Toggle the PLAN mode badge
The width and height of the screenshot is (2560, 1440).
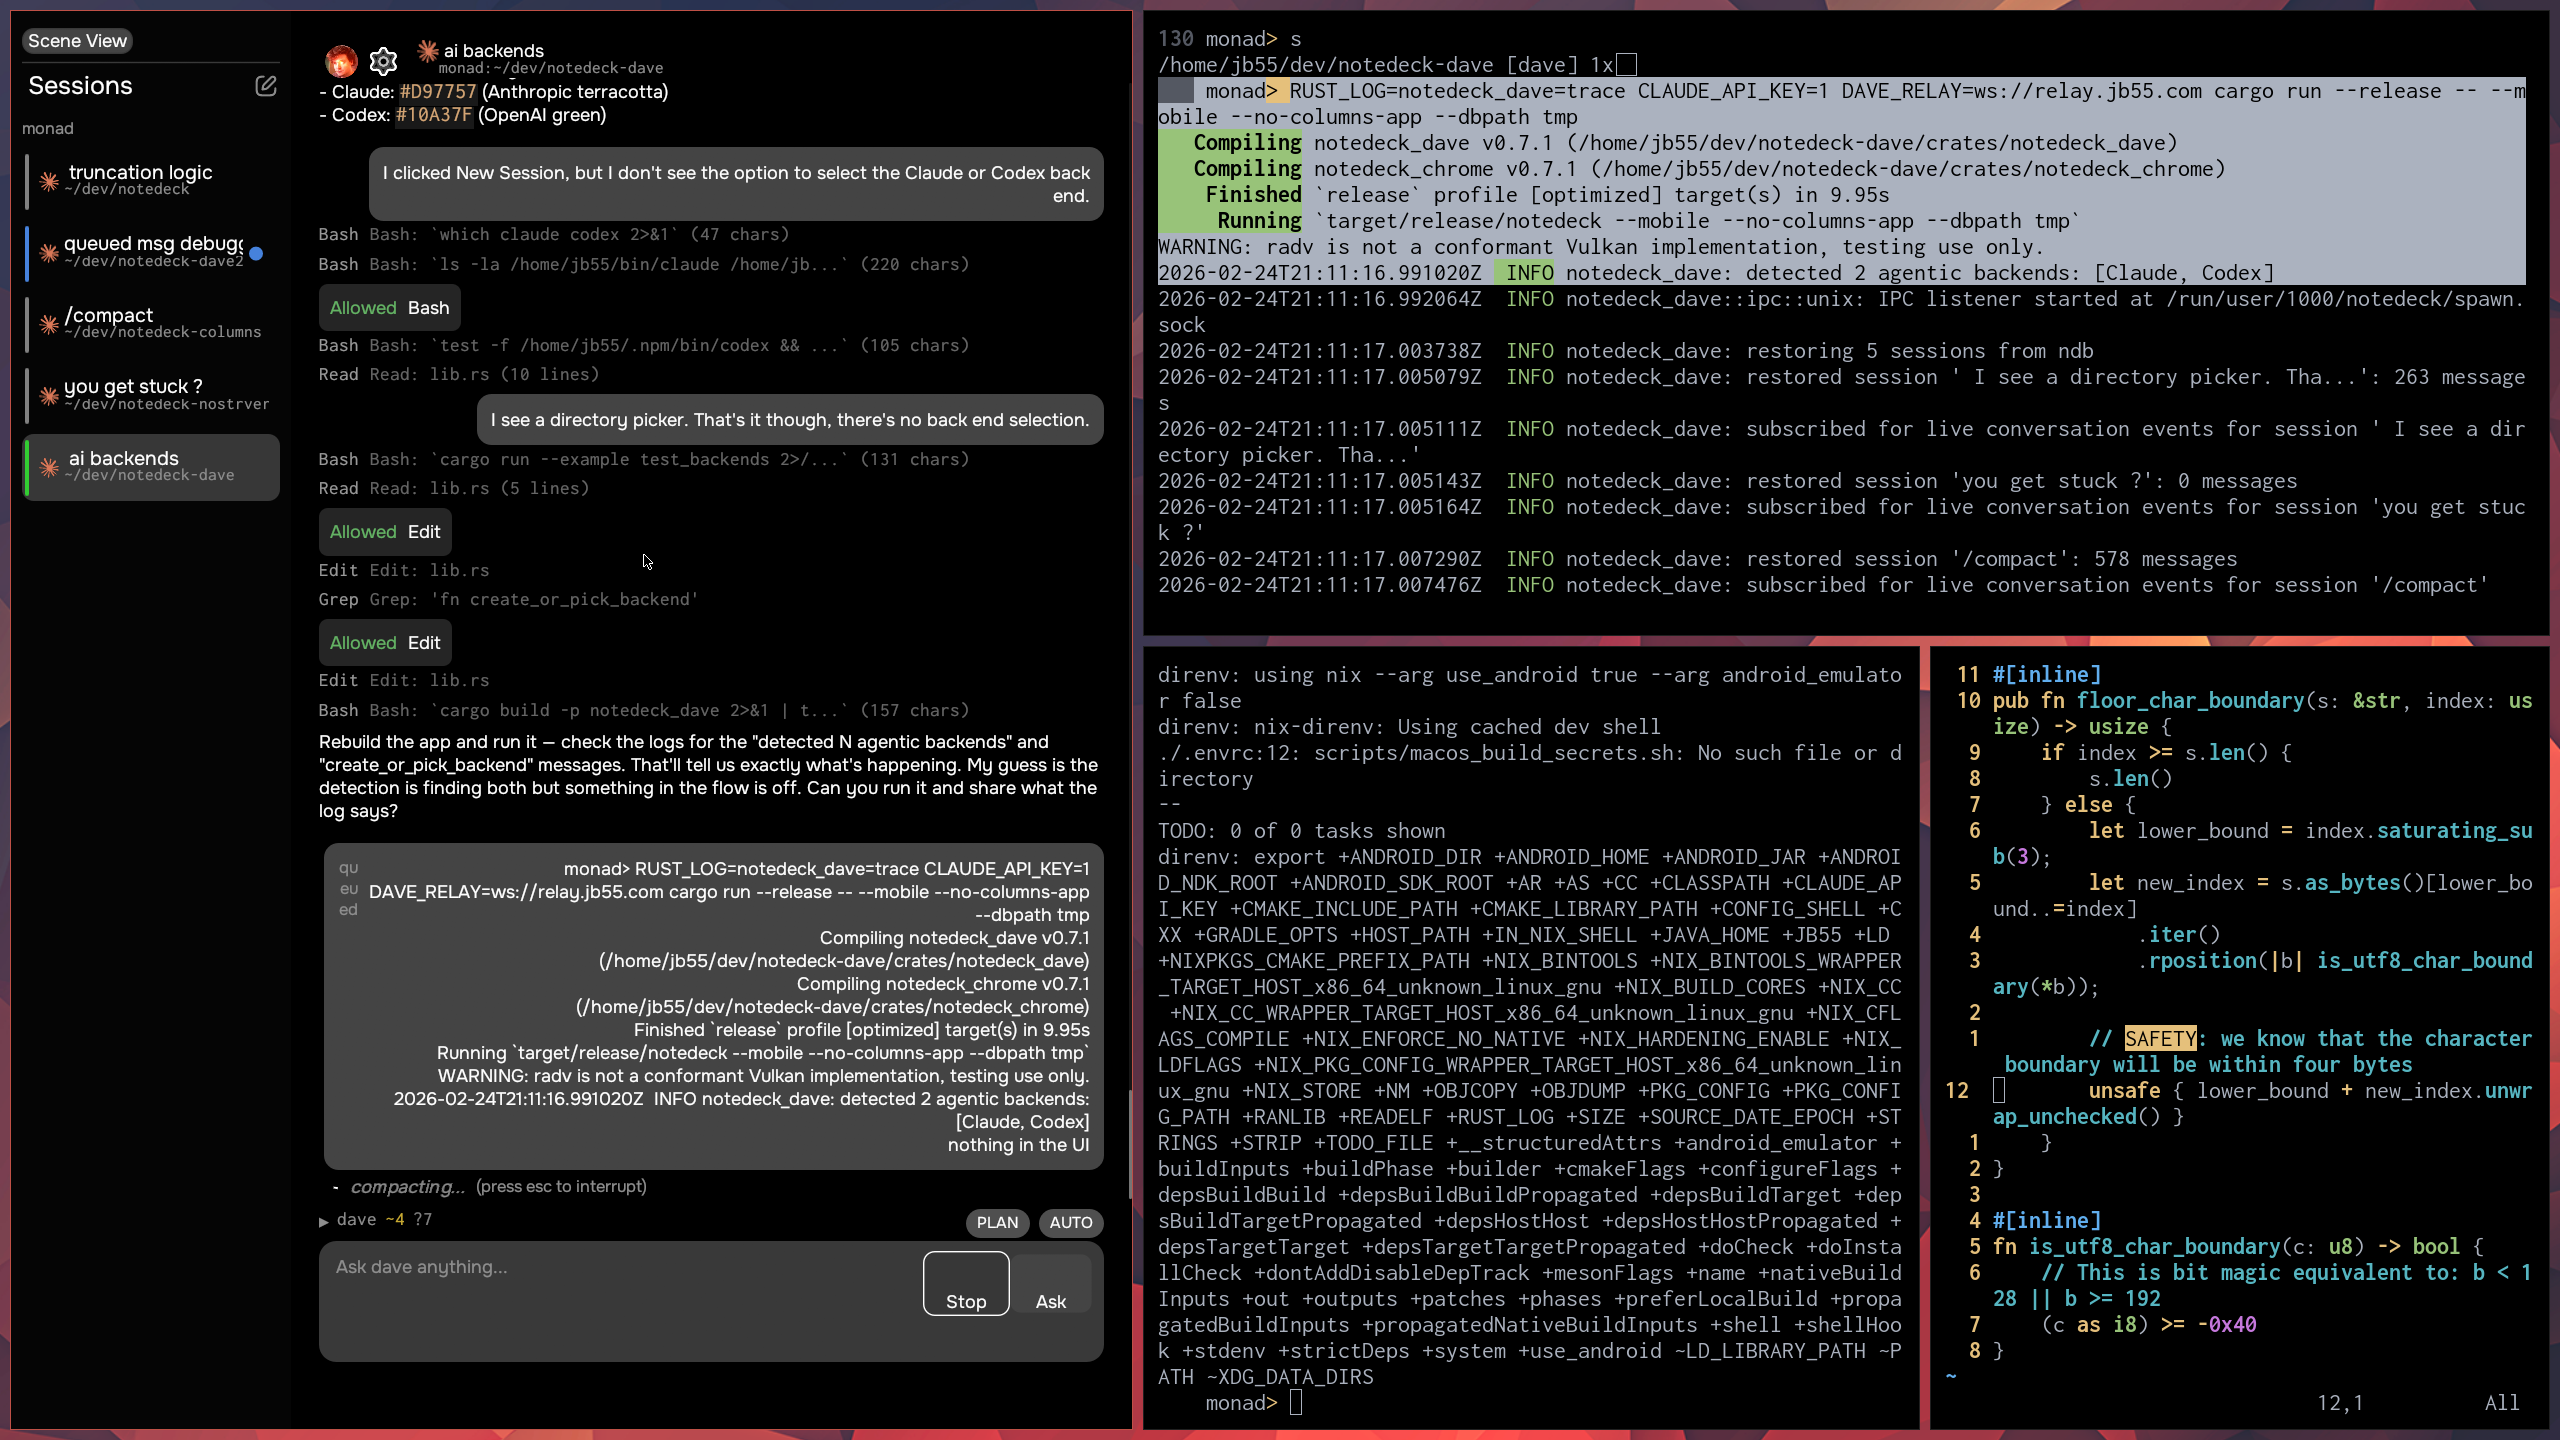996,1222
